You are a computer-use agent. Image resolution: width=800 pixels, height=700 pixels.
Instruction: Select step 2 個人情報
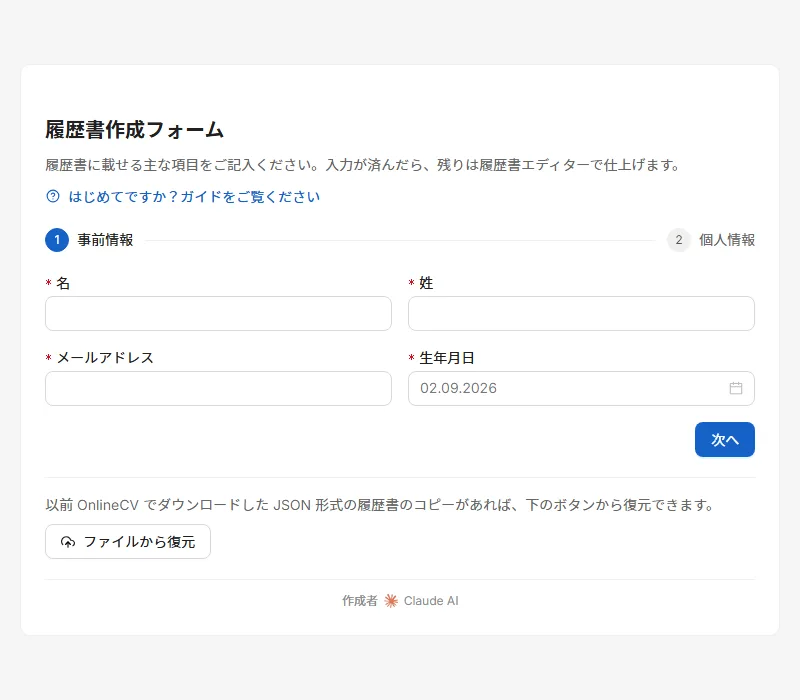(711, 240)
